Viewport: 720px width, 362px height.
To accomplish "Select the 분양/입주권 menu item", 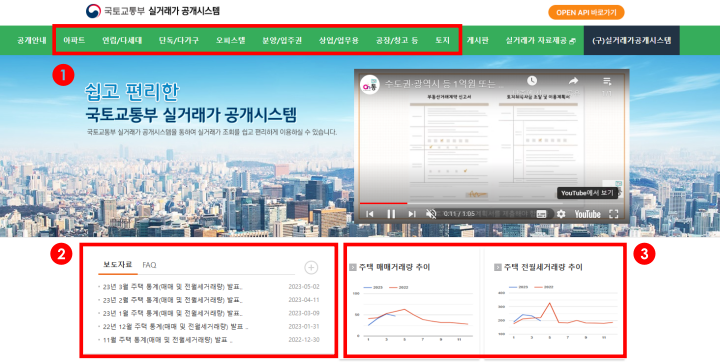I will coord(282,40).
